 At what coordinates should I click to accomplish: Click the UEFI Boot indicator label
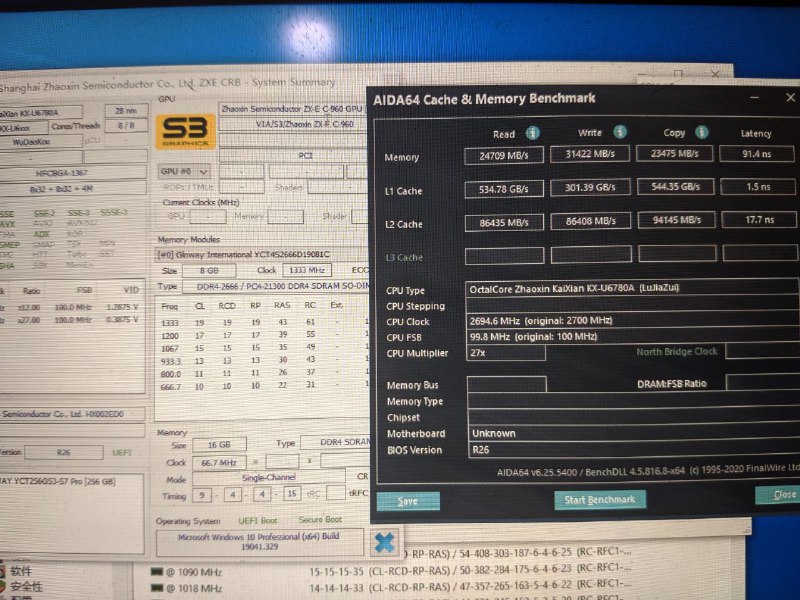click(x=258, y=520)
